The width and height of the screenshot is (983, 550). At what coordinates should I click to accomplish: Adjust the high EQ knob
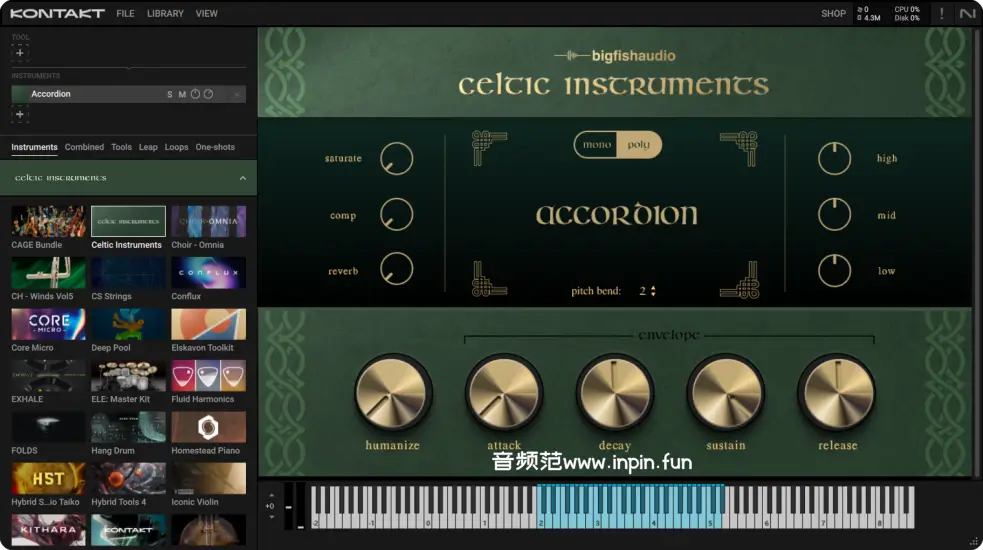click(834, 158)
